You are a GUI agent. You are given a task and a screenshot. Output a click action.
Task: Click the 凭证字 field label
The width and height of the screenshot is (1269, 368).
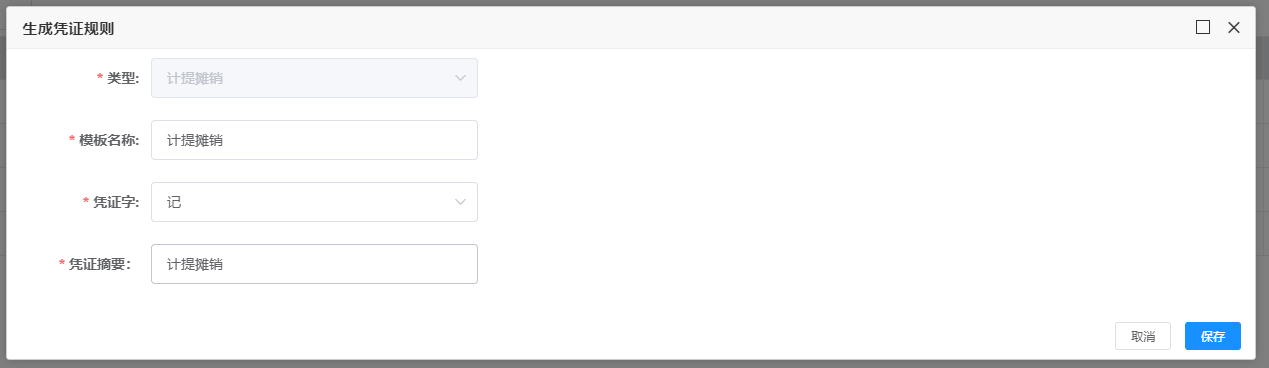pos(116,202)
